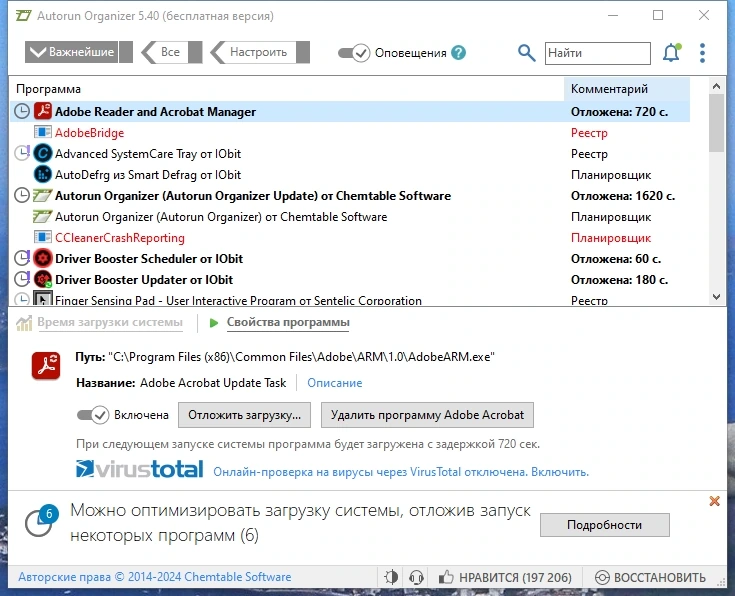Click the large Adobe icon in properties panel
The height and width of the screenshot is (596, 735).
pos(46,366)
